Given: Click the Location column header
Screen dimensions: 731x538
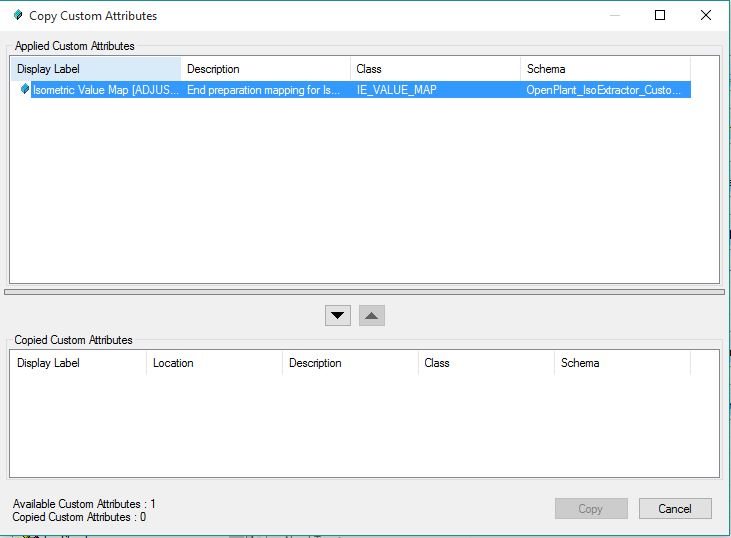Looking at the screenshot, I should pyautogui.click(x=214, y=363).
